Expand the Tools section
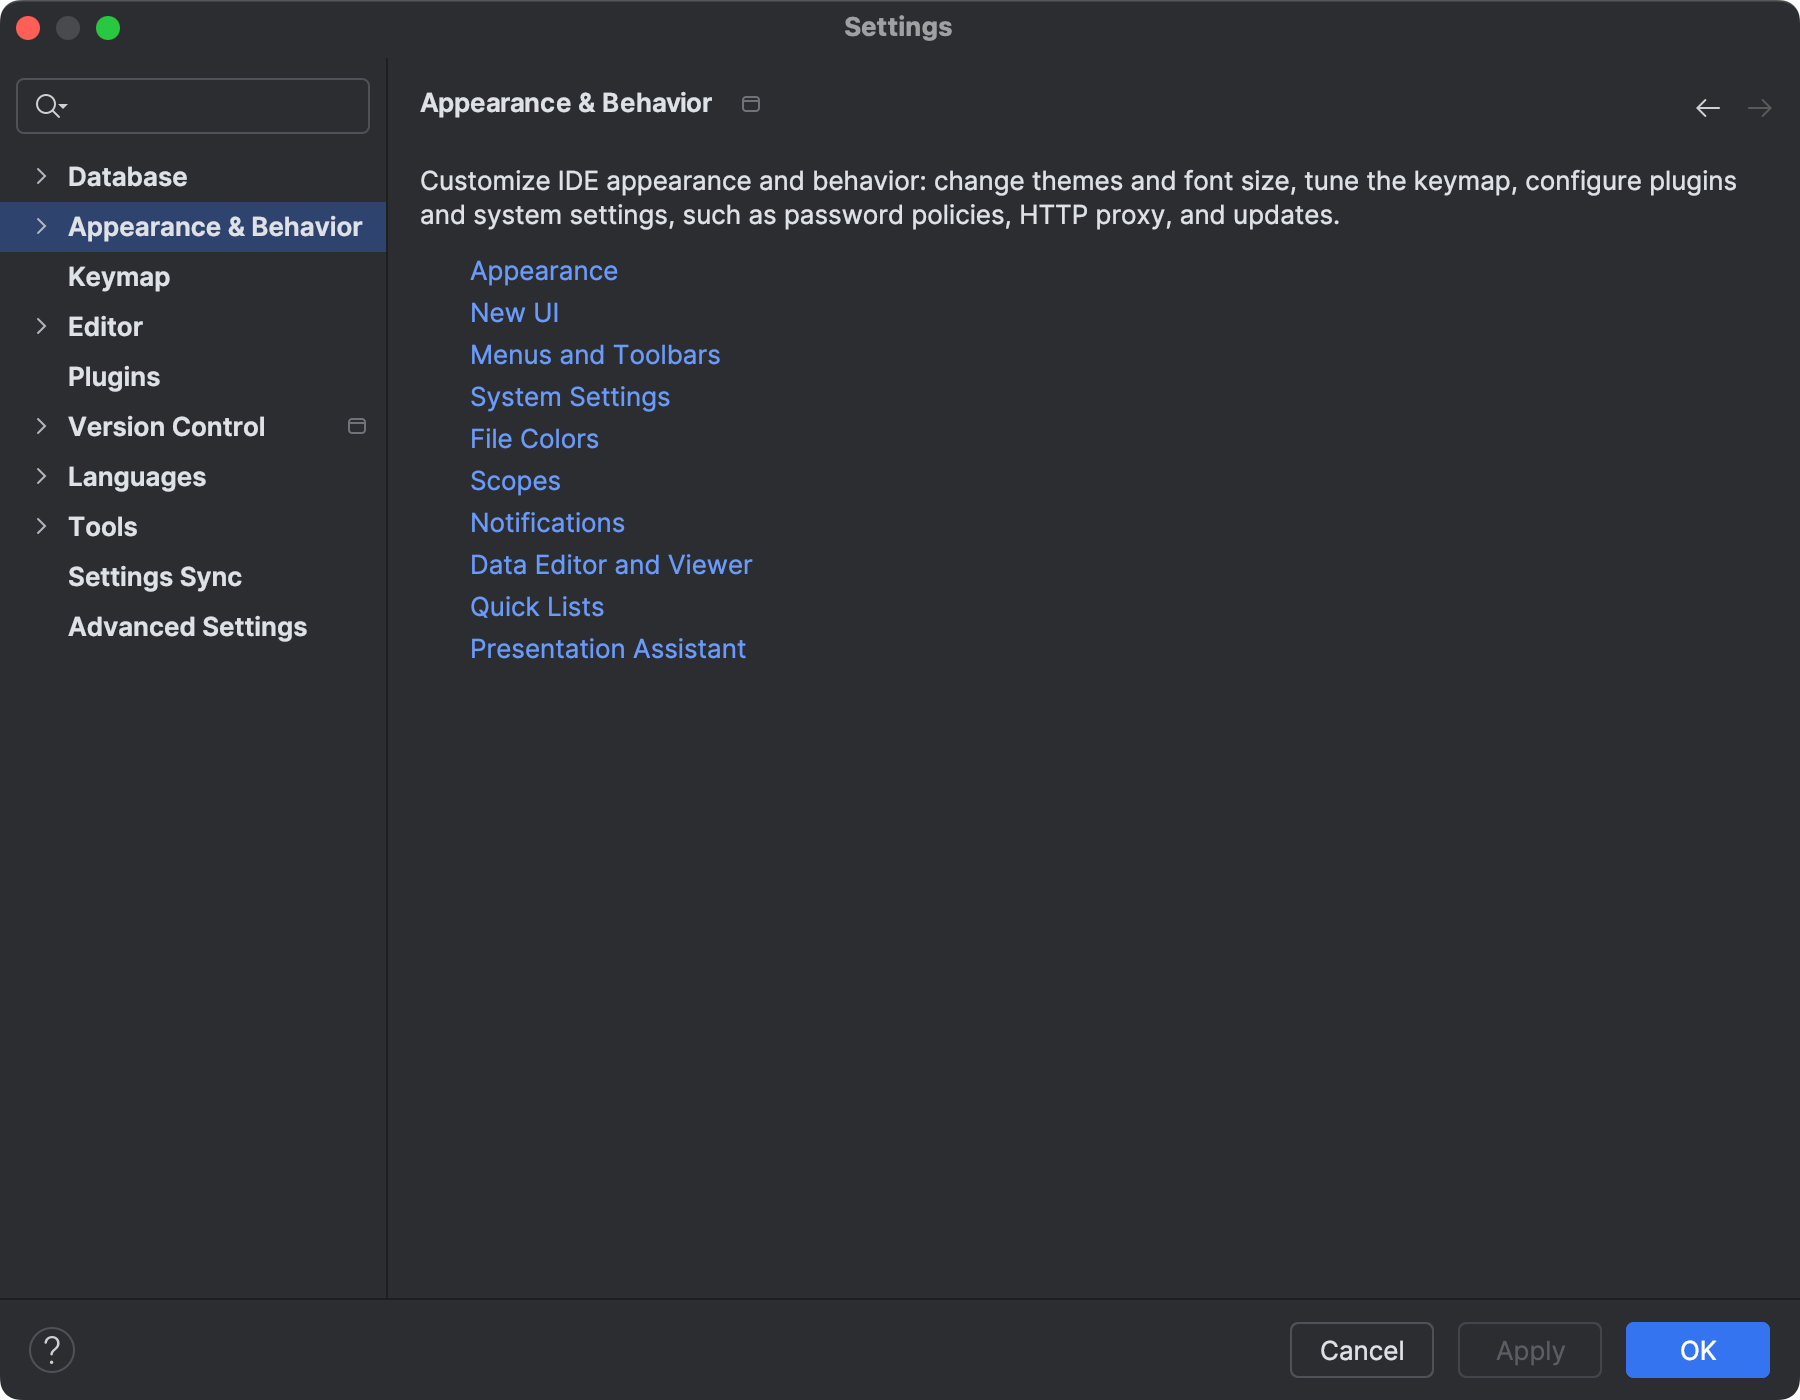The height and width of the screenshot is (1400, 1800). point(41,526)
